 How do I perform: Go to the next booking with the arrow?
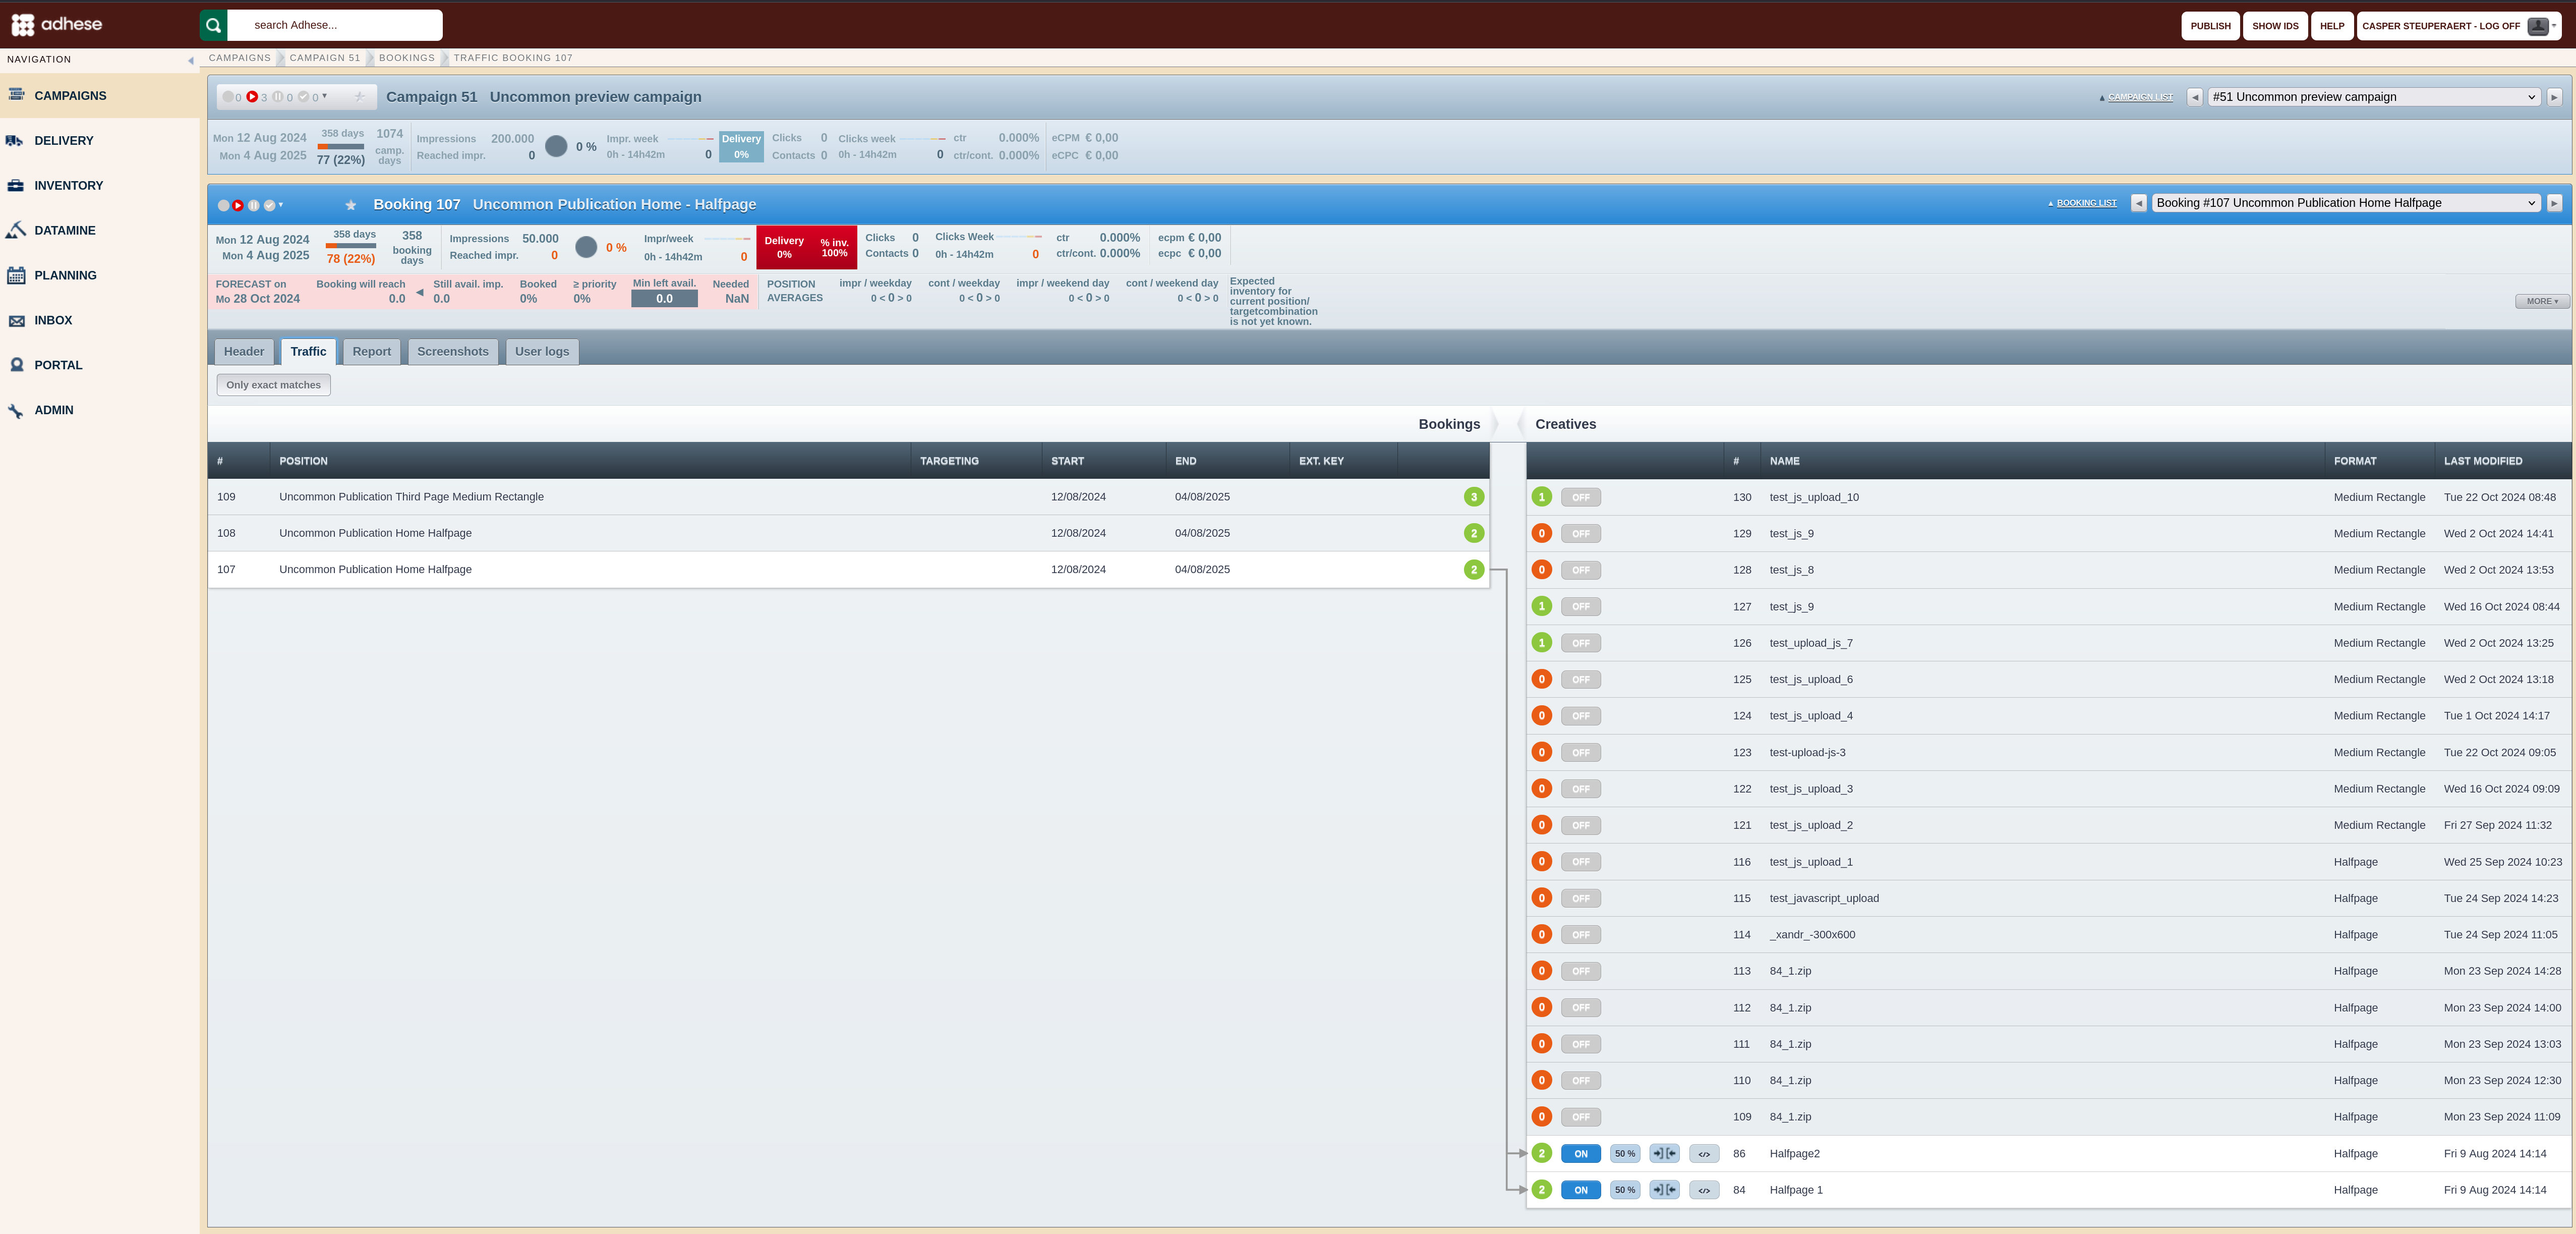(x=2554, y=203)
